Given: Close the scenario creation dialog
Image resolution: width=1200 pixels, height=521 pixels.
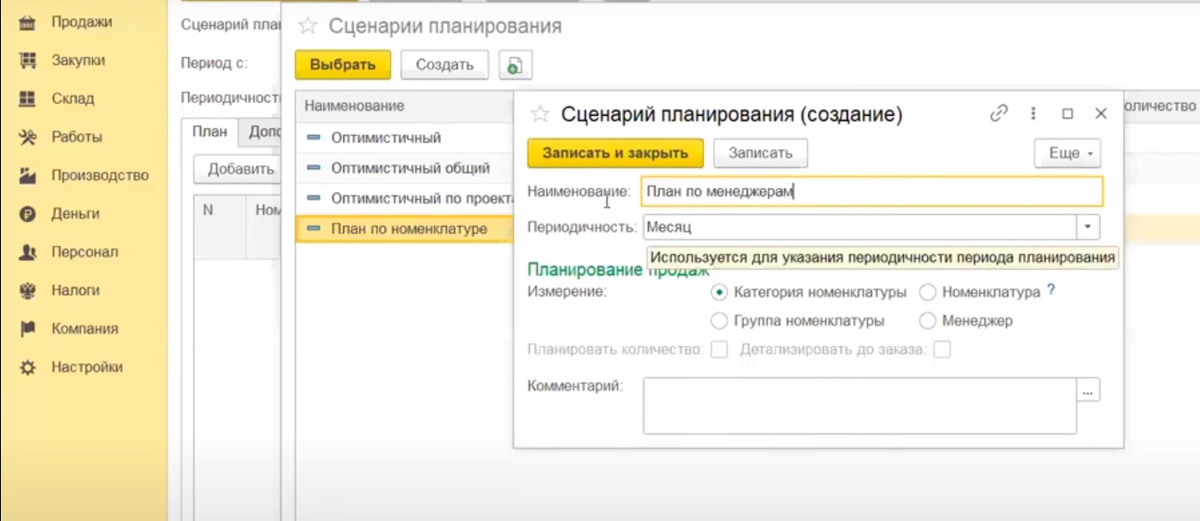Looking at the screenshot, I should click(1101, 114).
